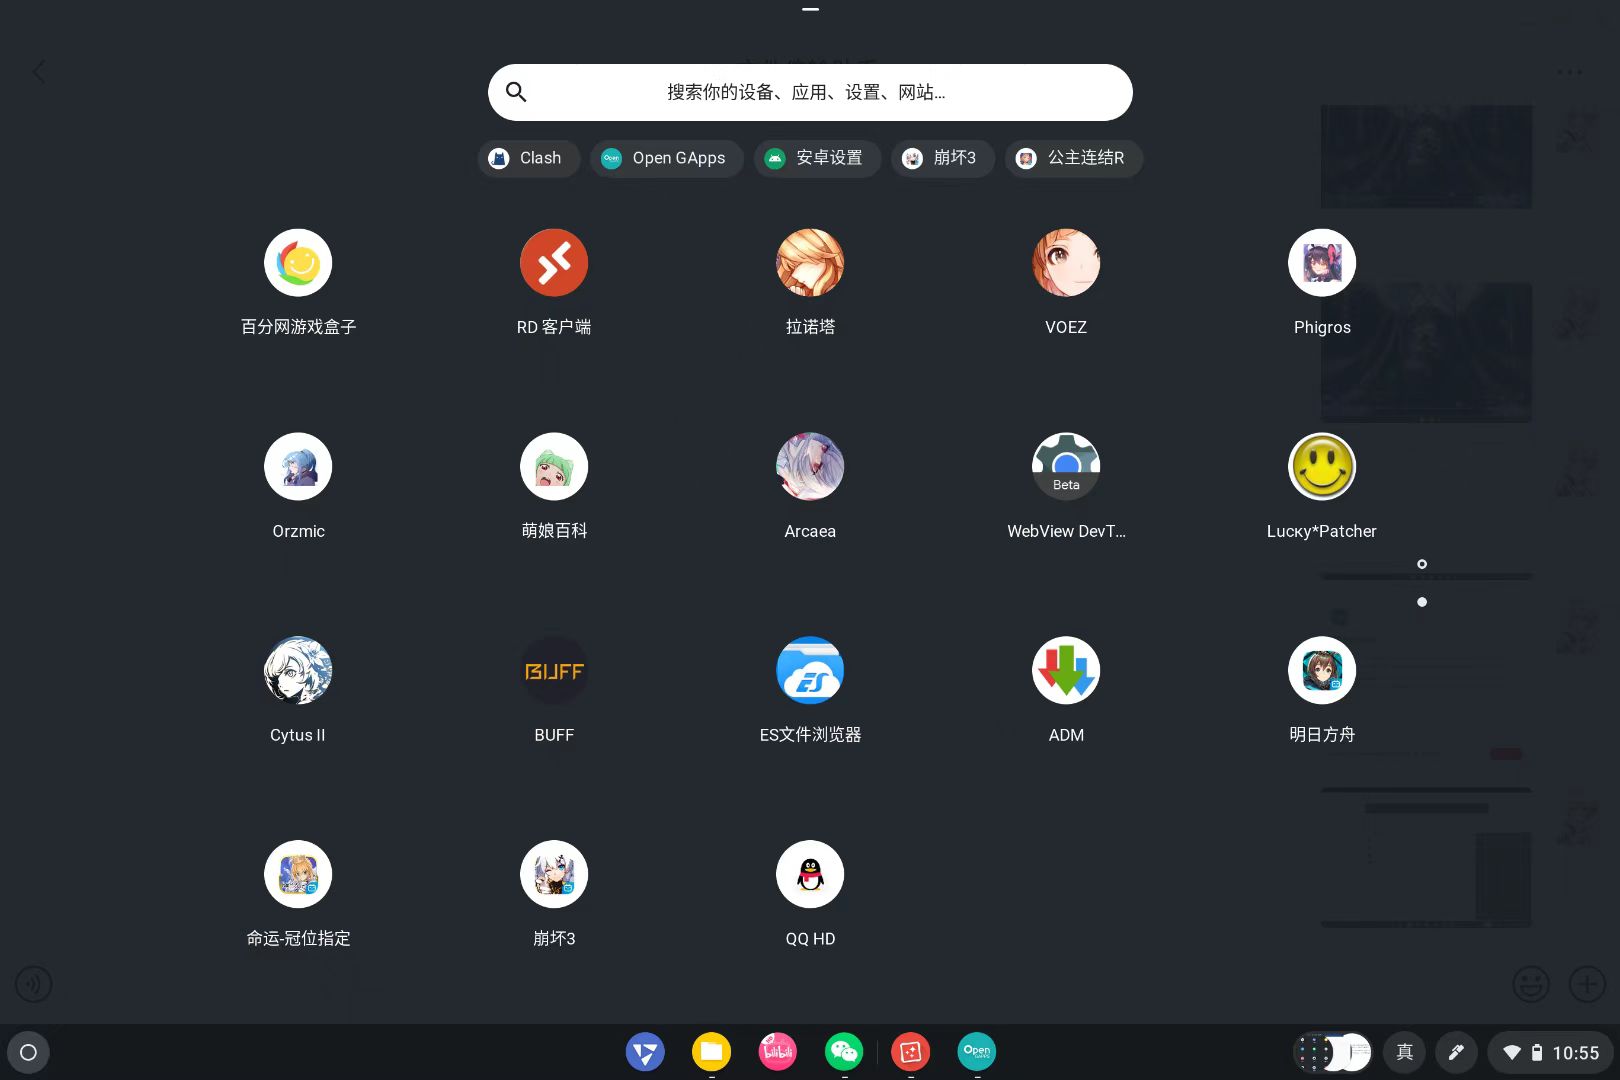The image size is (1620, 1080).
Task: Open 安卓设置 suggested chip
Action: (816, 158)
